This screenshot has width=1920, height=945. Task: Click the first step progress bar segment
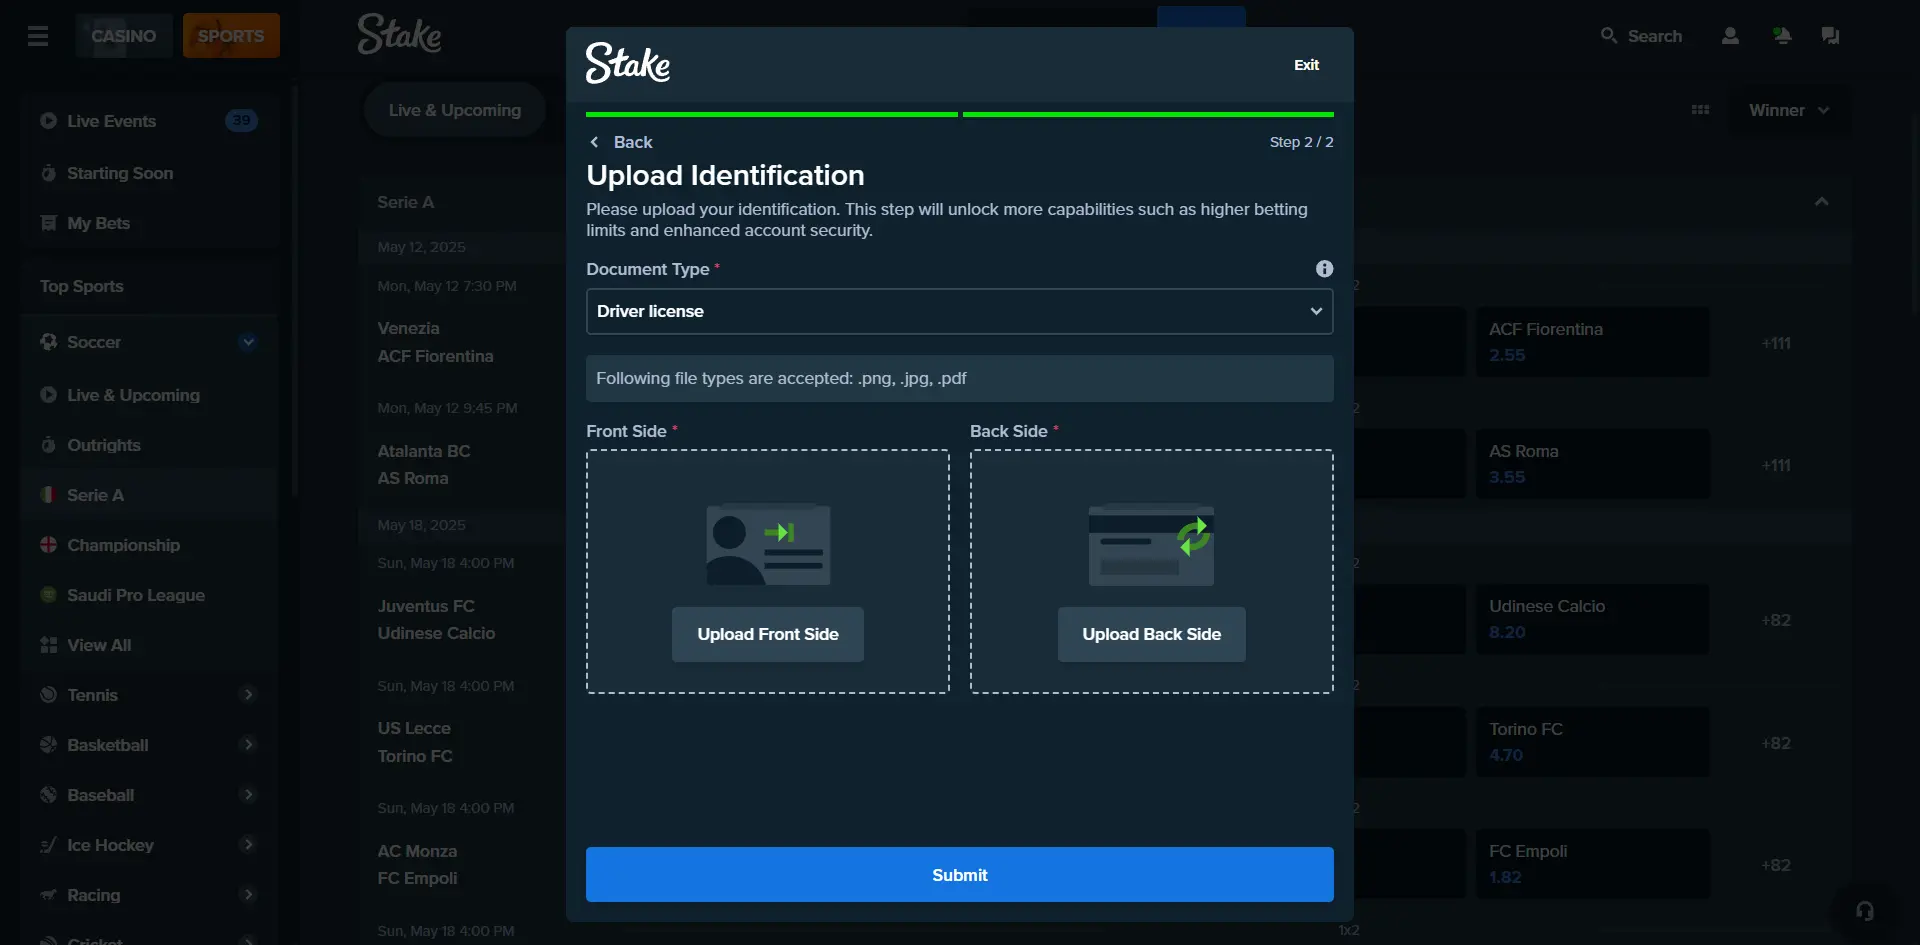[772, 115]
